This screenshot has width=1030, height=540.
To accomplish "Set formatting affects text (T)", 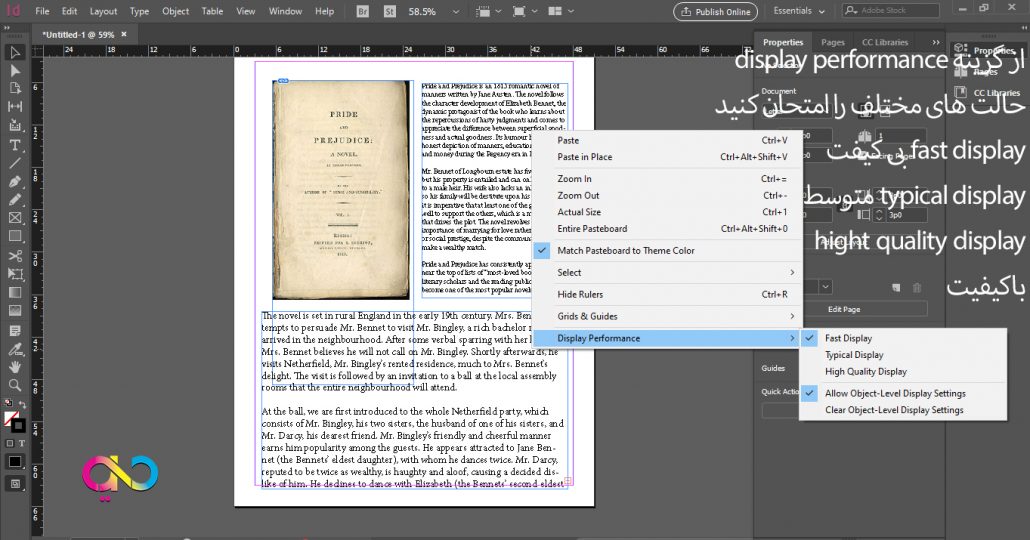I will point(21,443).
